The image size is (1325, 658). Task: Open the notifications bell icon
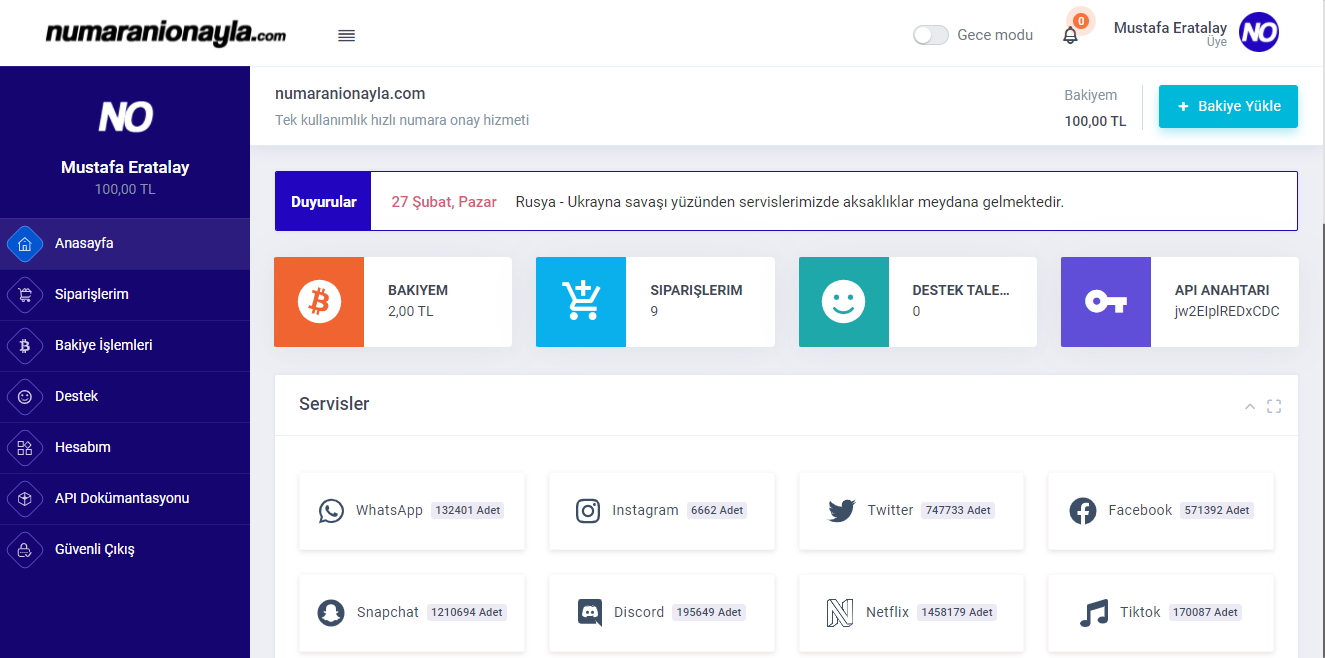coord(1070,36)
